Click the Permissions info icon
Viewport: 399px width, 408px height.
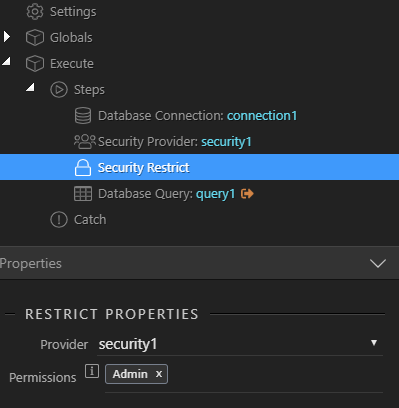pyautogui.click(x=92, y=371)
